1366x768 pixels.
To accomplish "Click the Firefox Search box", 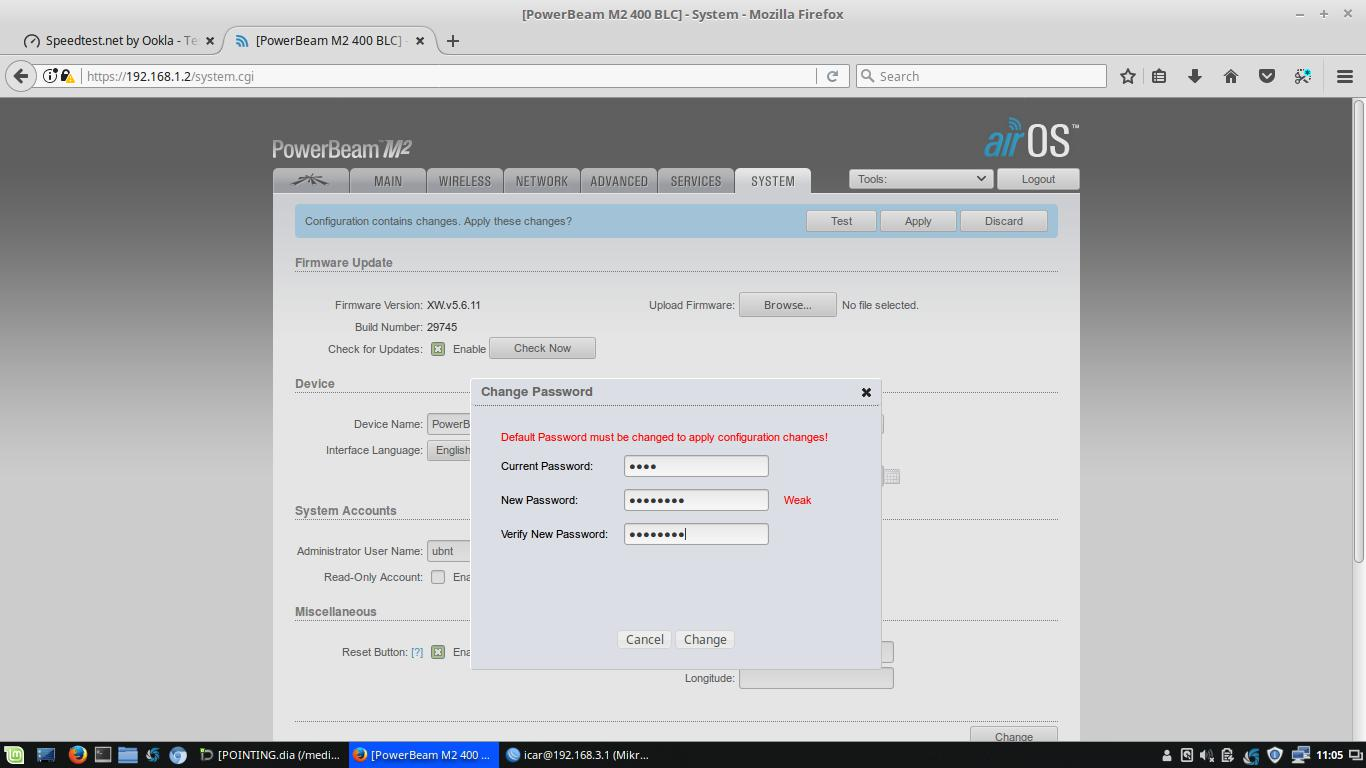I will [981, 76].
